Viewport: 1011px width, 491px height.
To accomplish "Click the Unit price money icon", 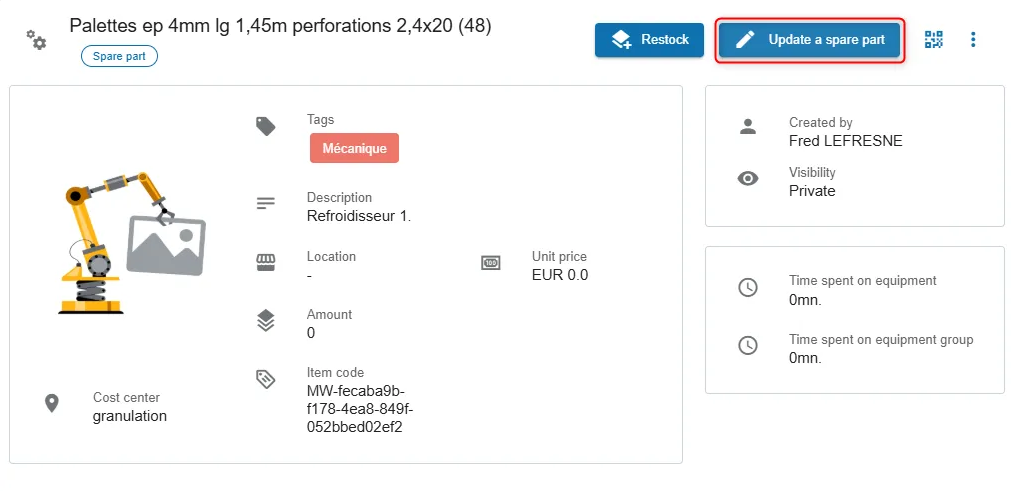I will (x=491, y=262).
